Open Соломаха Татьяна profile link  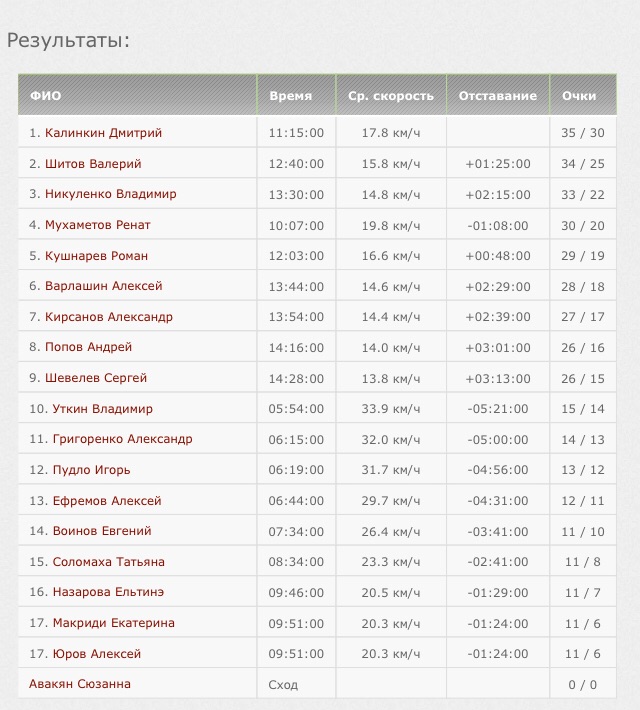point(109,562)
